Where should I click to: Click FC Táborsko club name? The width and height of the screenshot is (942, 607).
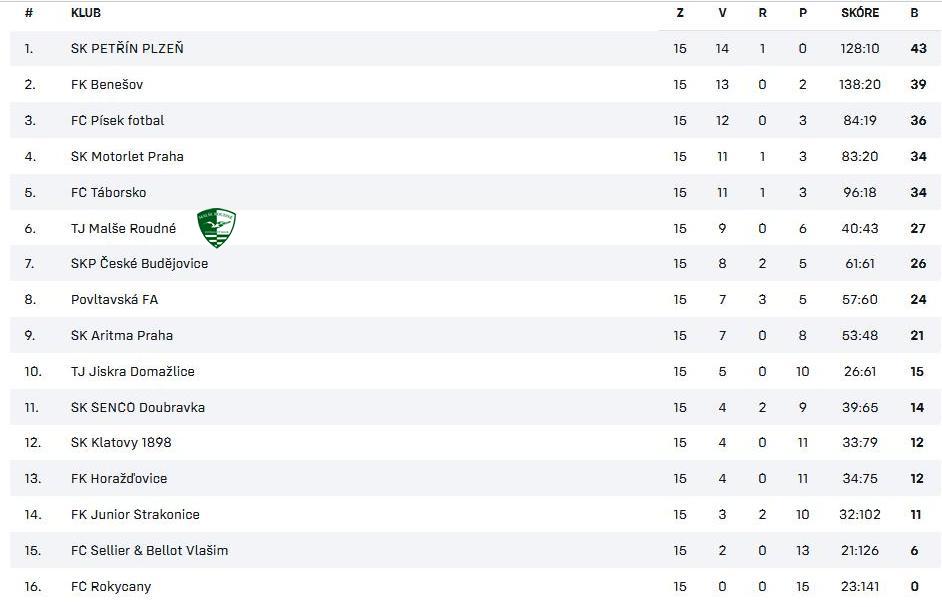click(x=108, y=193)
